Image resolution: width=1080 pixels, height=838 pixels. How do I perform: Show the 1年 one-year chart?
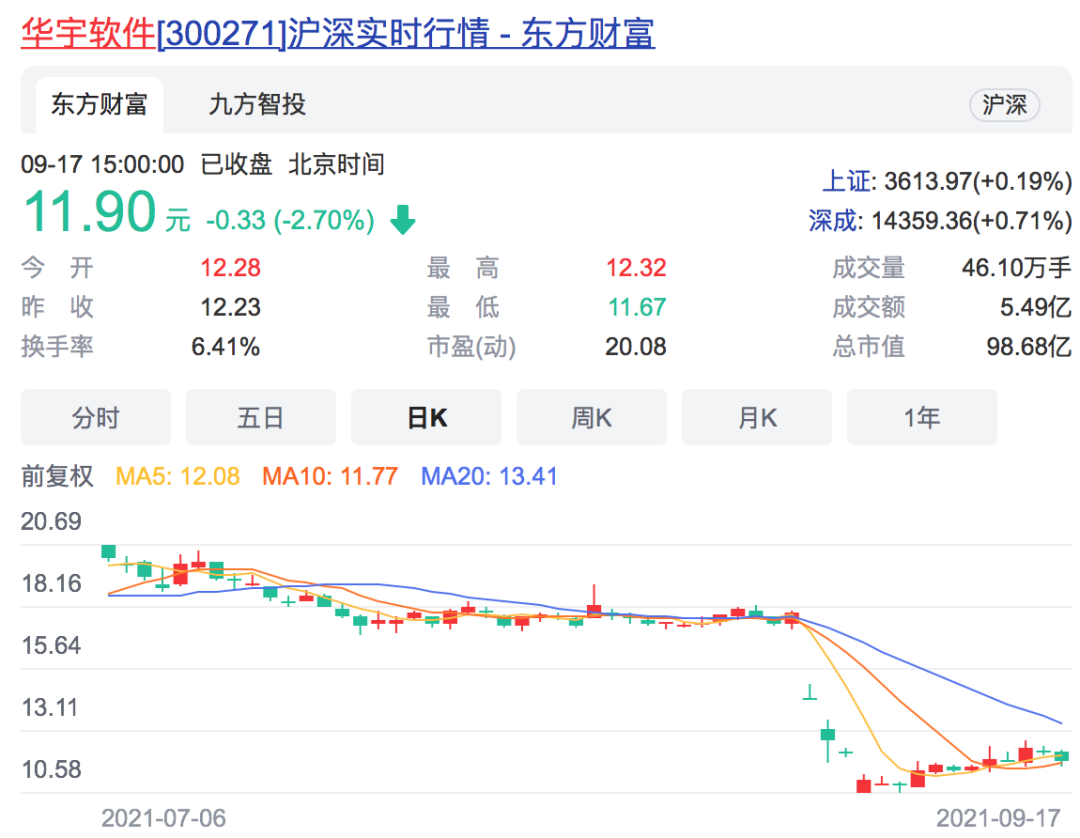pyautogui.click(x=921, y=417)
